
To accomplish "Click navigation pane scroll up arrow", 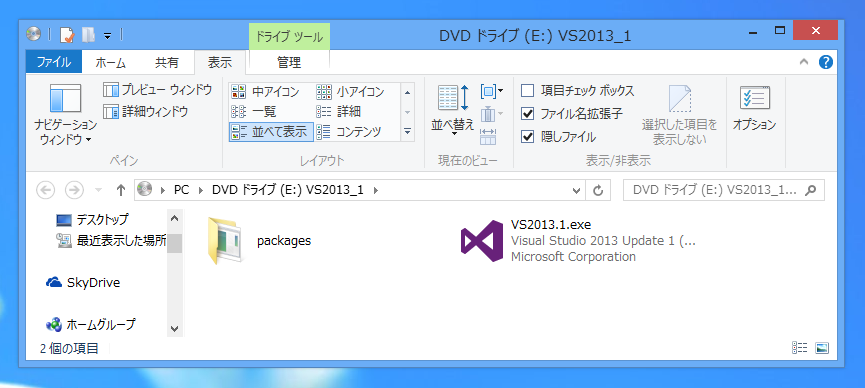I will (175, 218).
